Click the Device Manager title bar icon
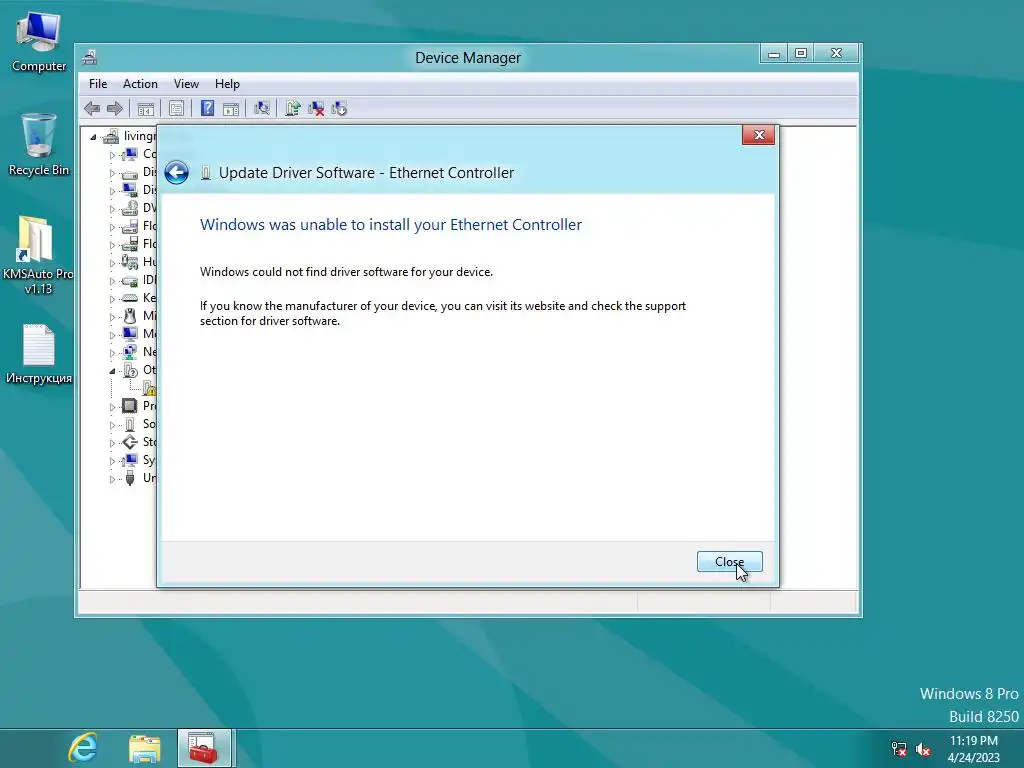Image resolution: width=1024 pixels, height=768 pixels. tap(90, 57)
